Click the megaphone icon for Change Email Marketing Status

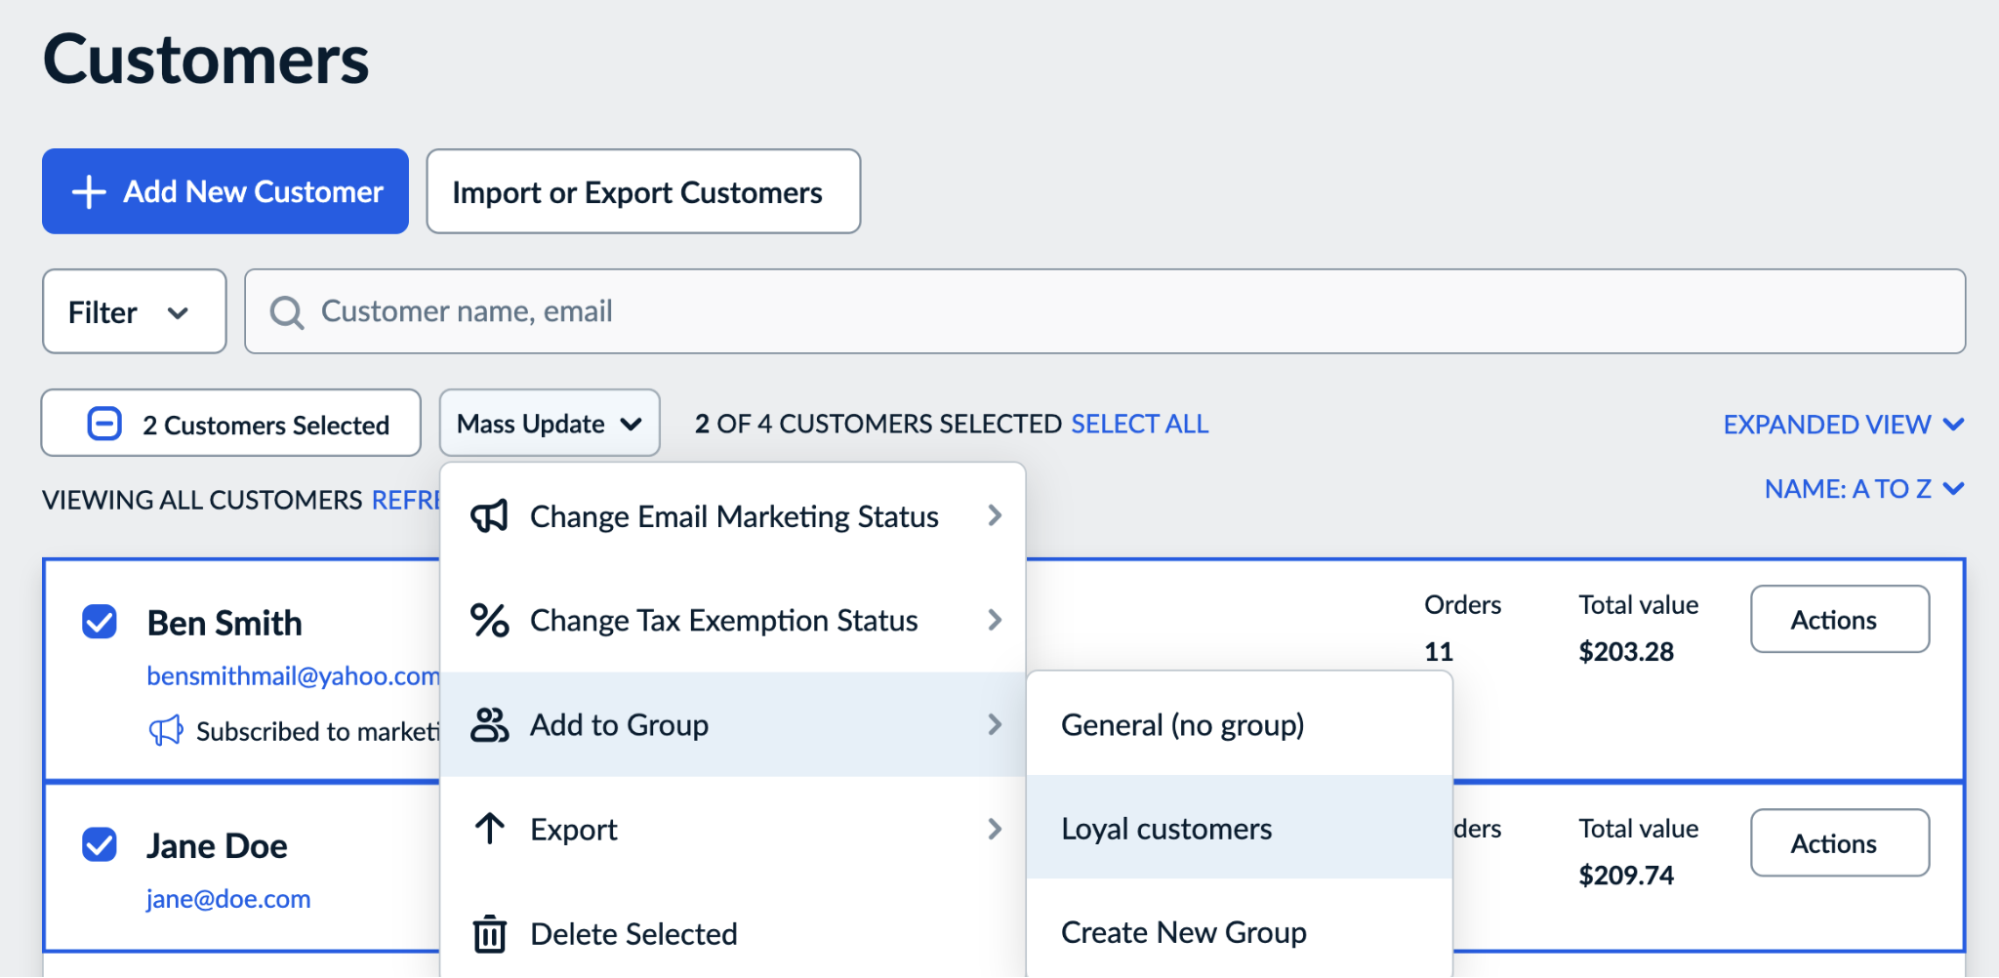click(489, 515)
